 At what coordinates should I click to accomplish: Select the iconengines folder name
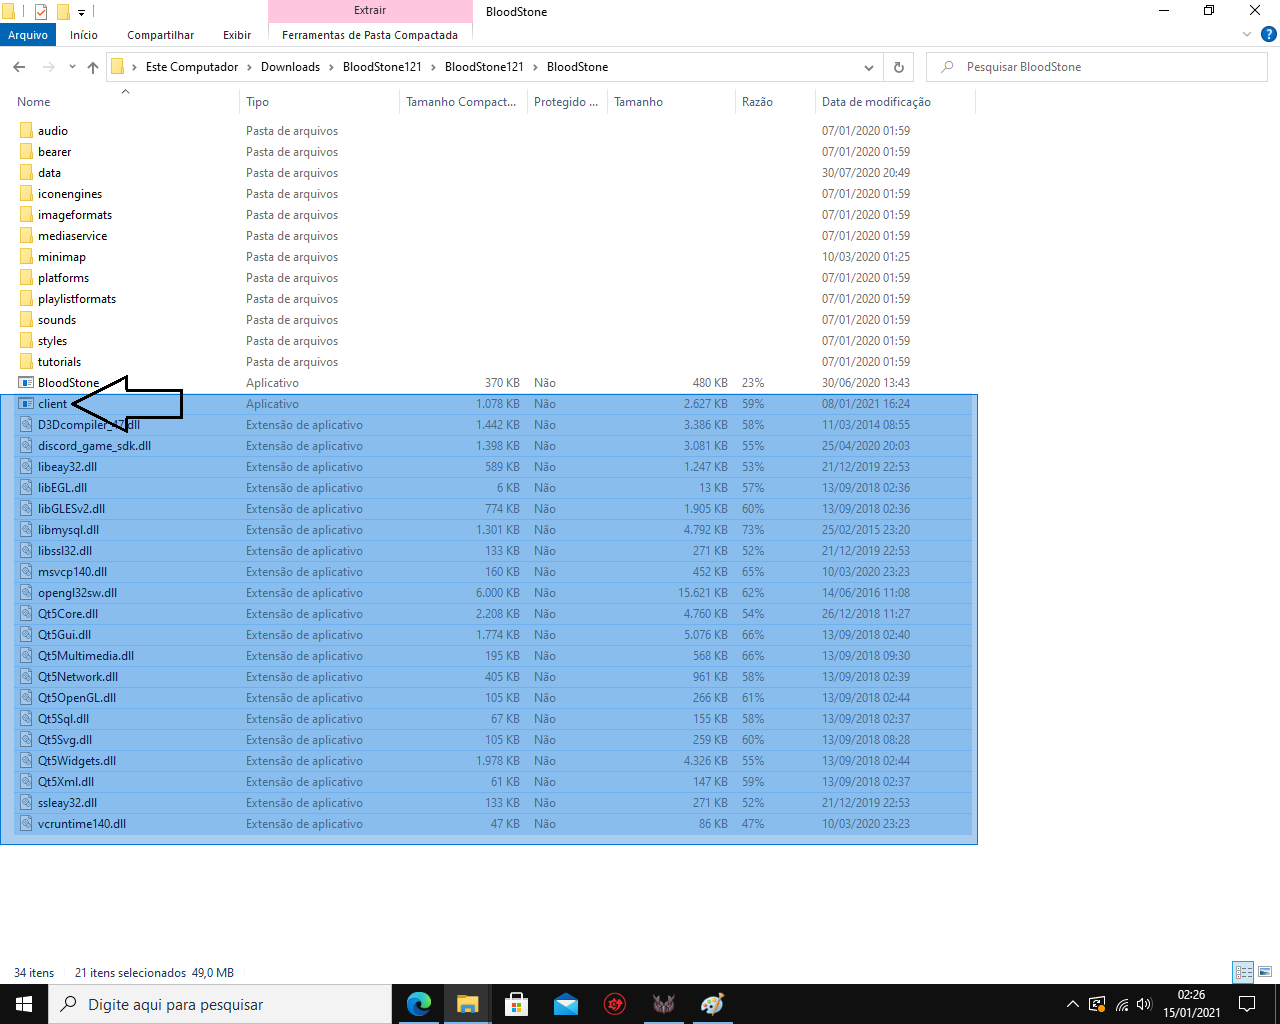point(70,194)
